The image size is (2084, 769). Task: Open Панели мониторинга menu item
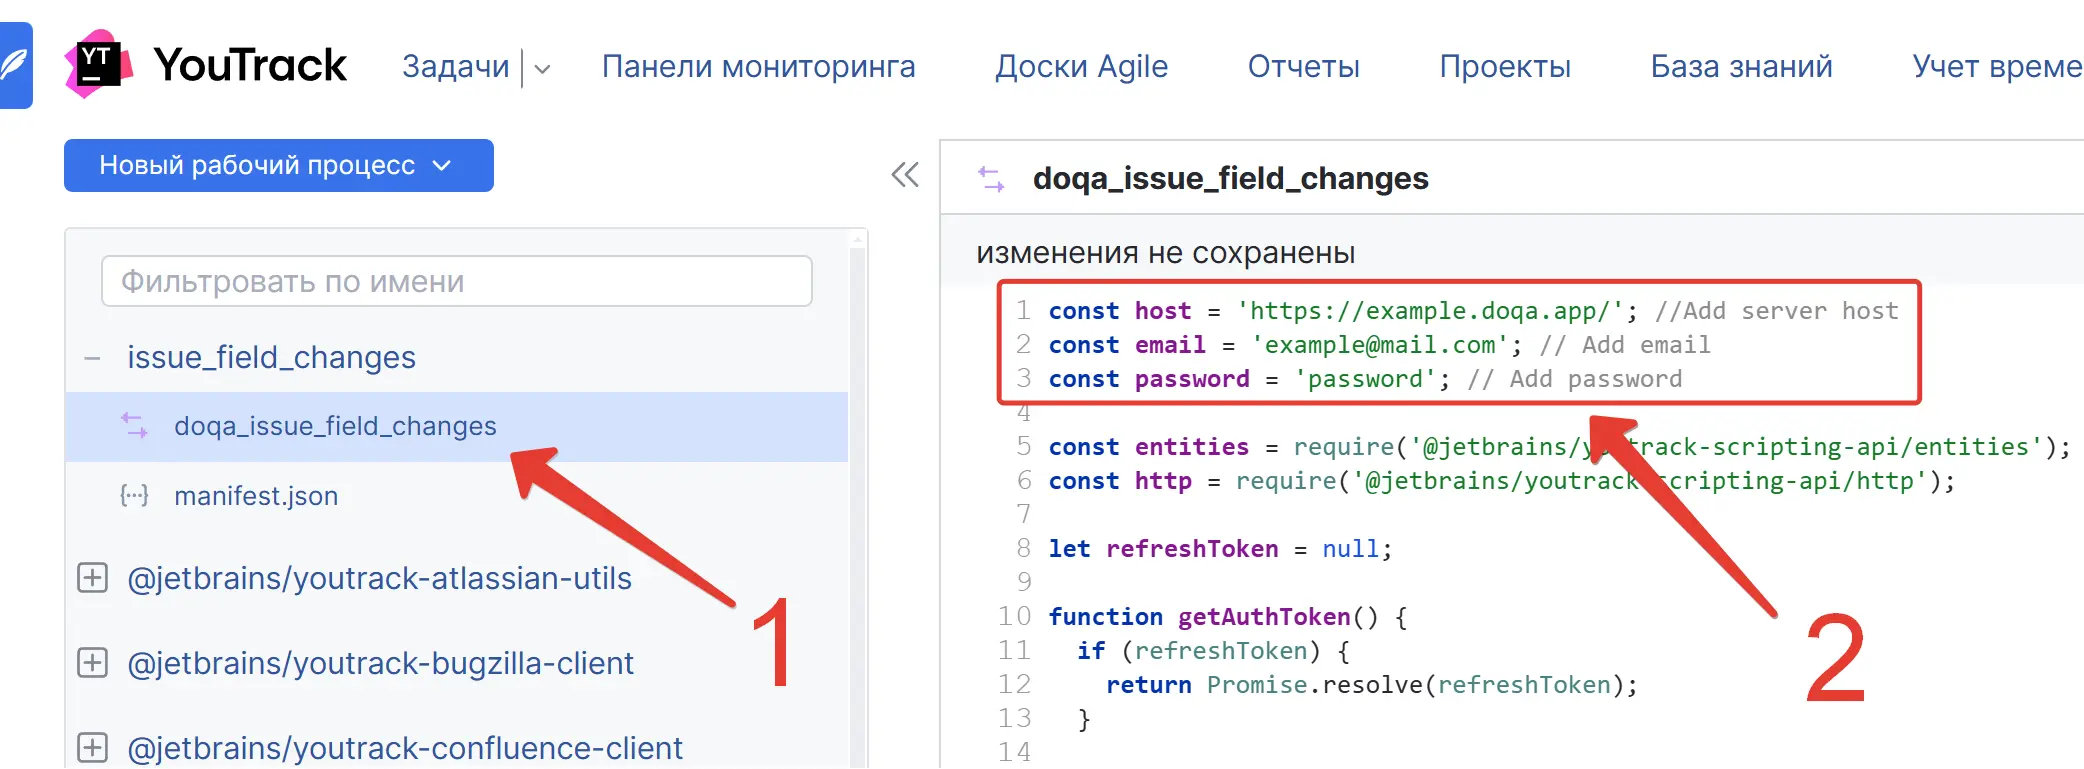pos(758,67)
